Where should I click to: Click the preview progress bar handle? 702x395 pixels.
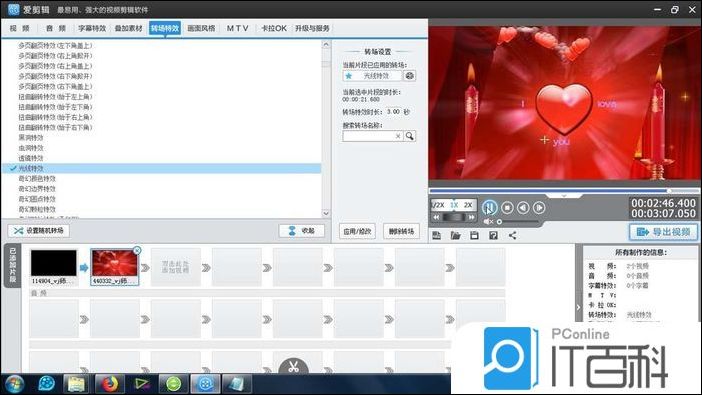tap(669, 191)
